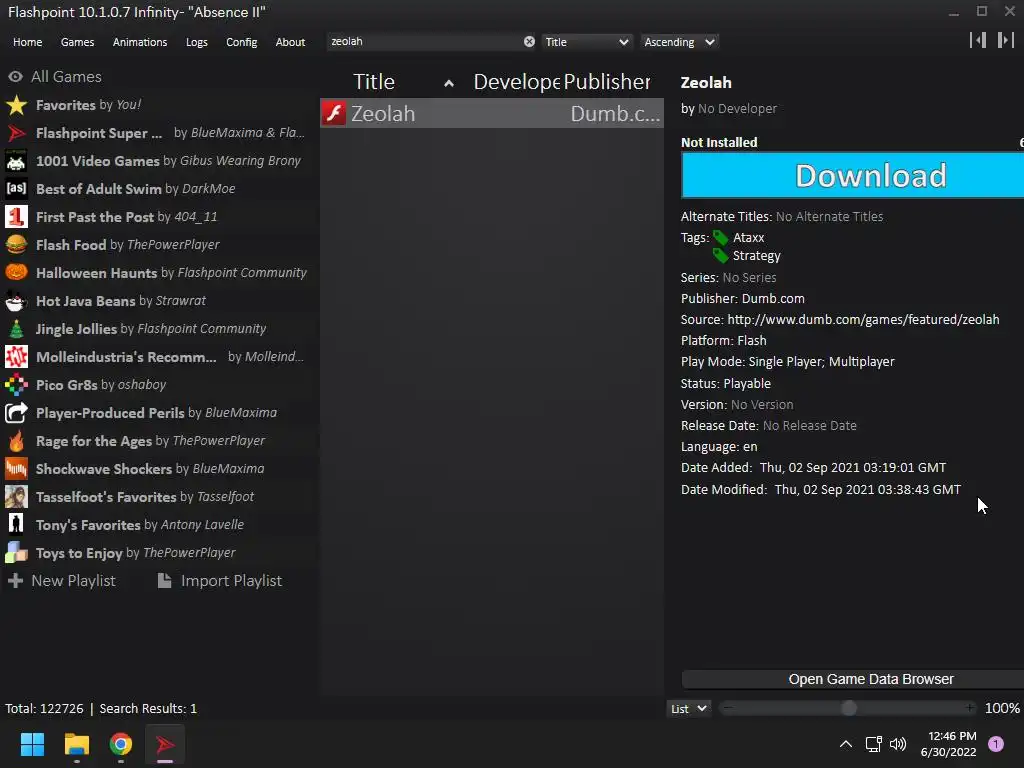Click the Strategy tag icon

tap(721, 256)
